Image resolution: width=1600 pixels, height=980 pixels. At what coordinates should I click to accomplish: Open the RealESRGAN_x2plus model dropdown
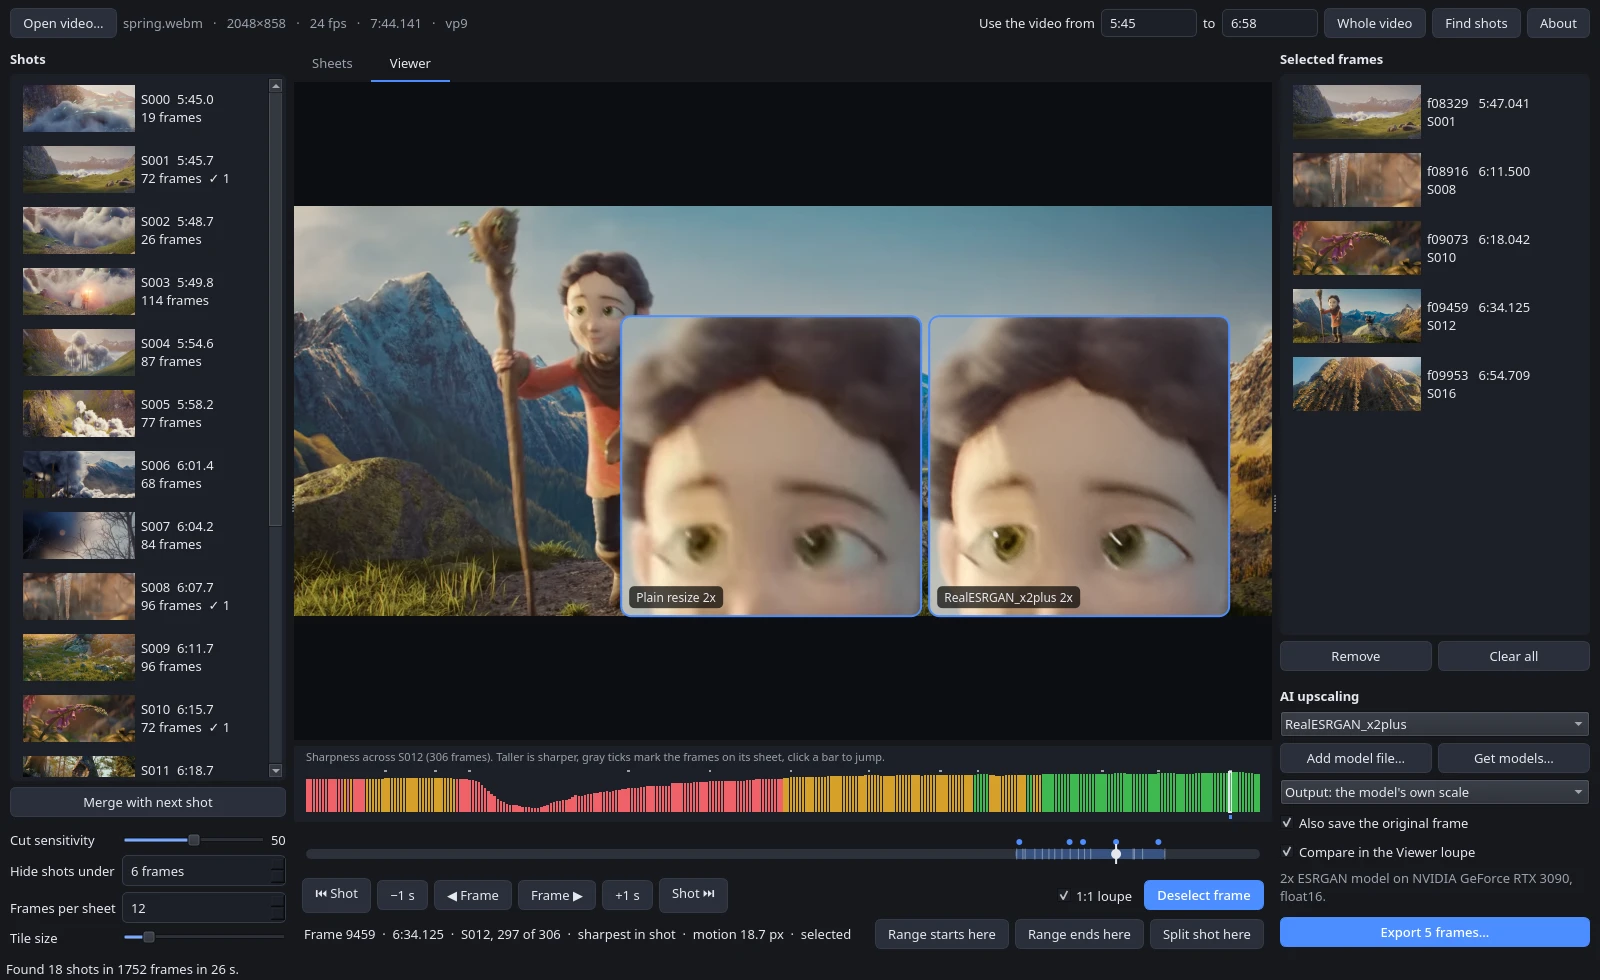[1434, 725]
